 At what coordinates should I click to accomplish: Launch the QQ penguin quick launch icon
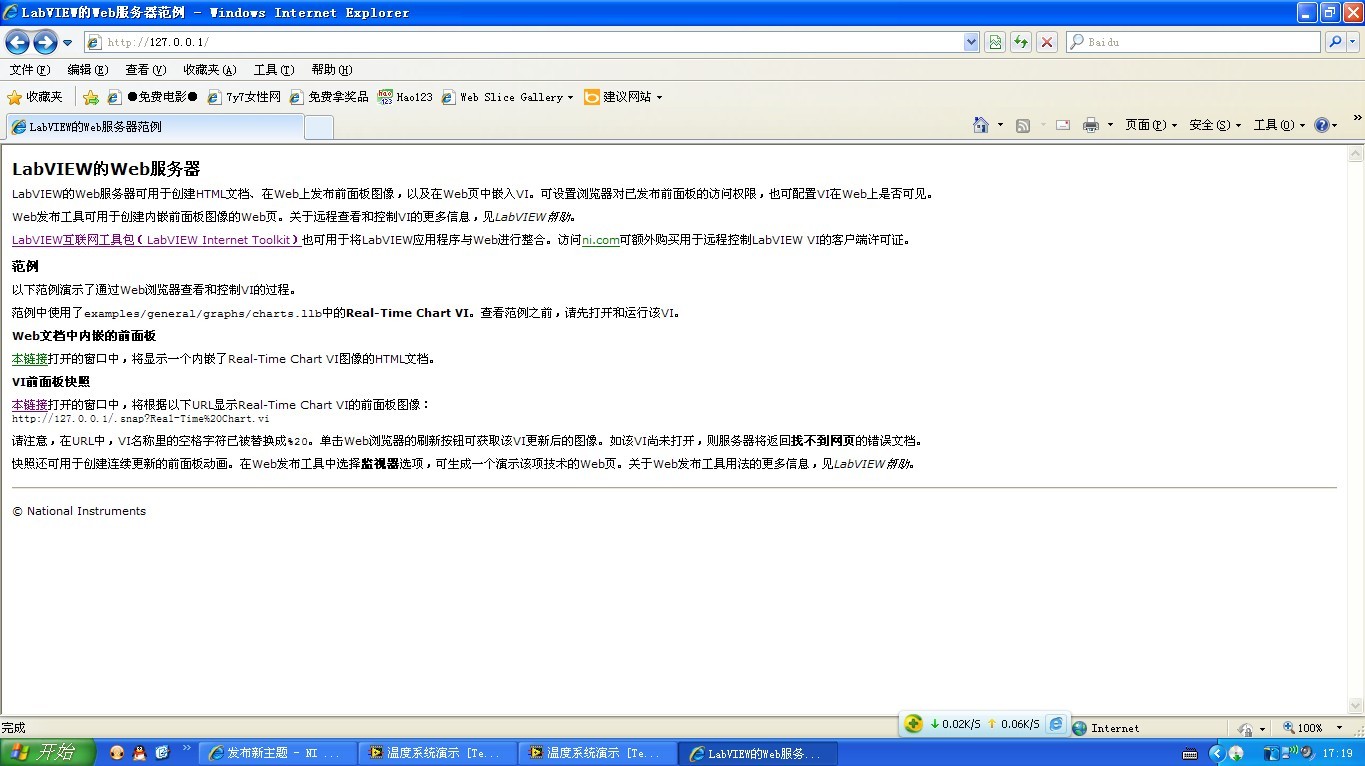coord(140,753)
